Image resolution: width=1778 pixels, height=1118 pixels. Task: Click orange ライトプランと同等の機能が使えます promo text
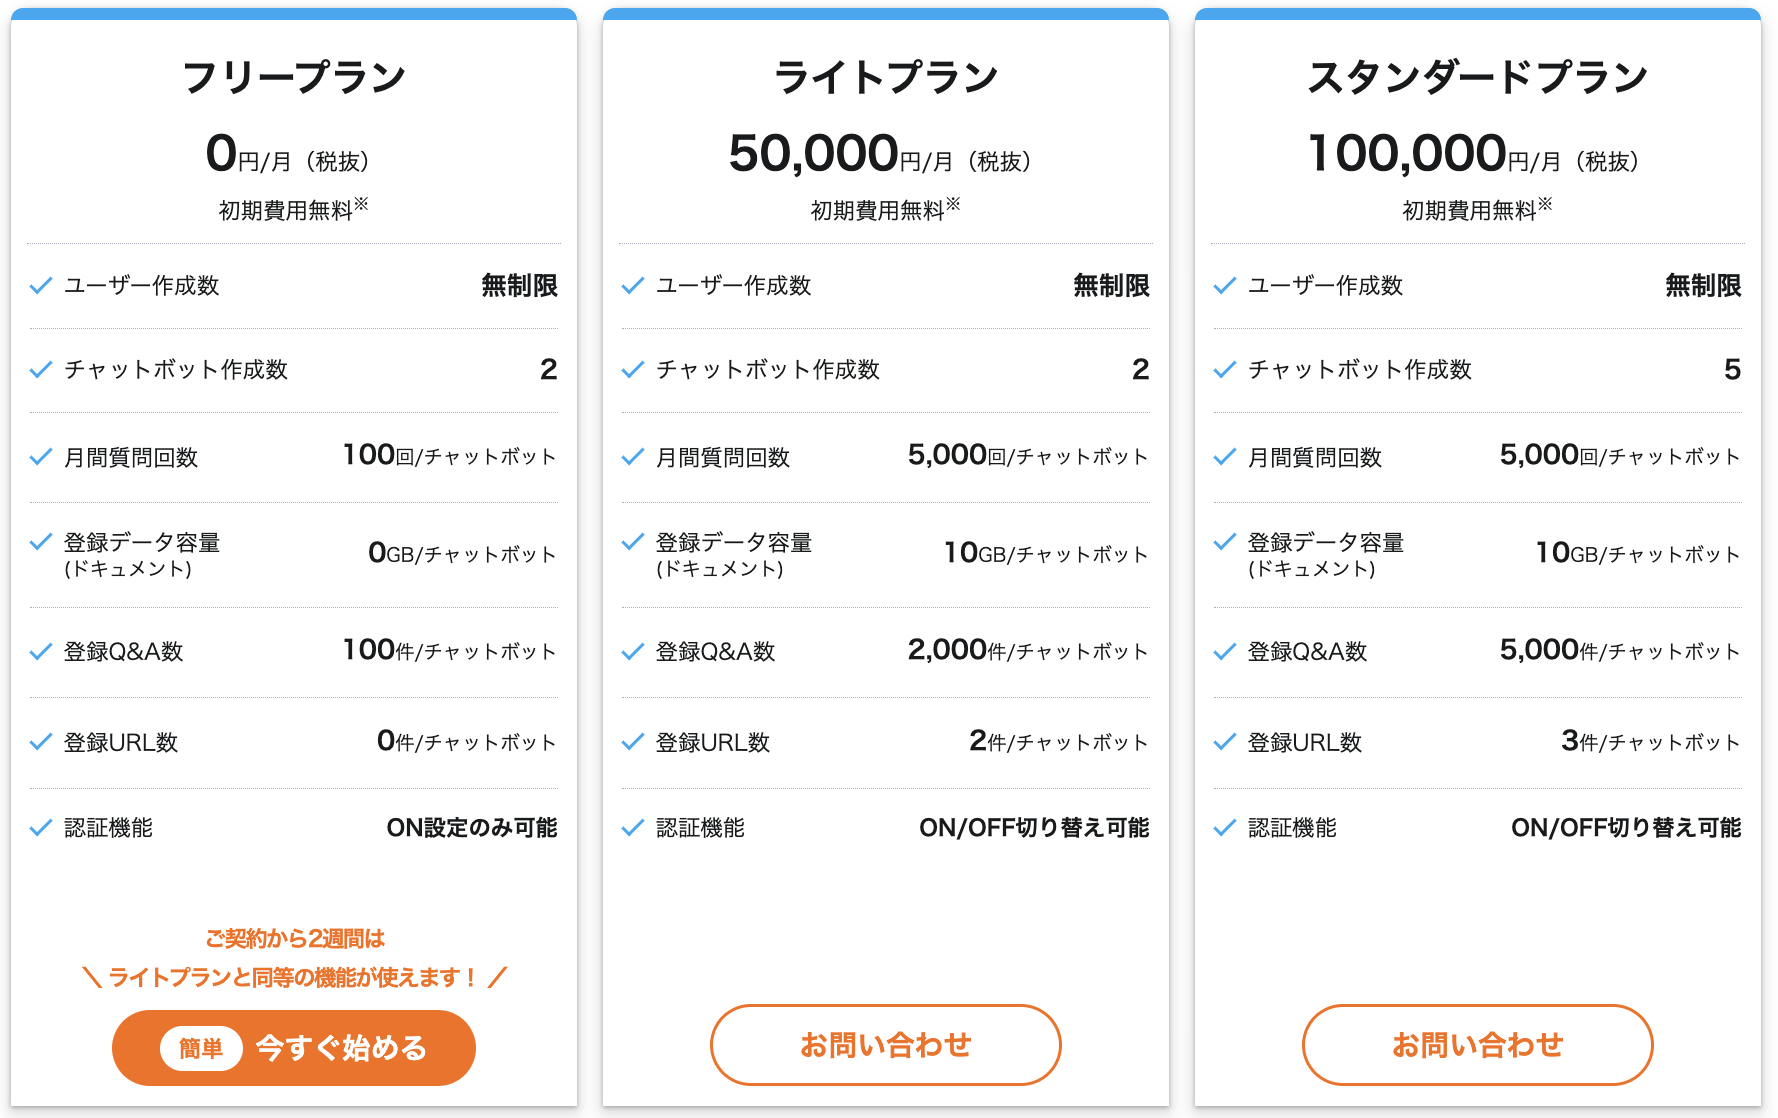[294, 977]
